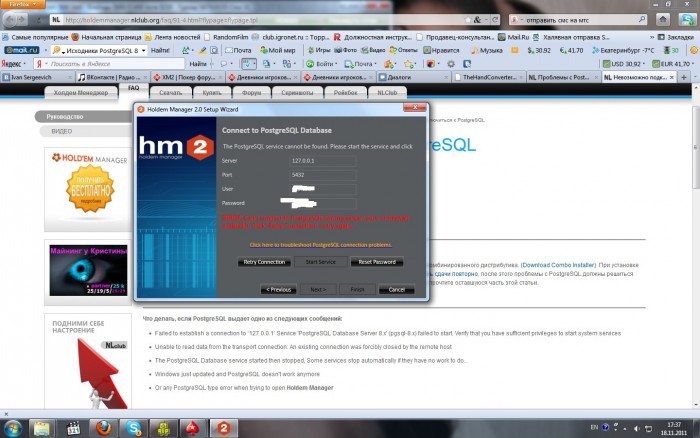
Task: Click the browser forward arrow
Action: pyautogui.click(x=21, y=20)
